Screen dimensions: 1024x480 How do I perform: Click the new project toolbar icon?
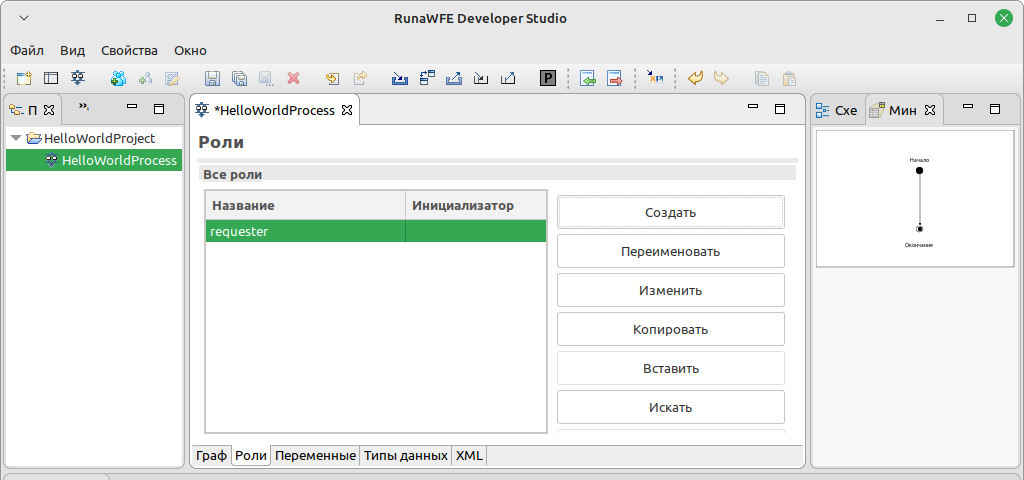tap(24, 79)
